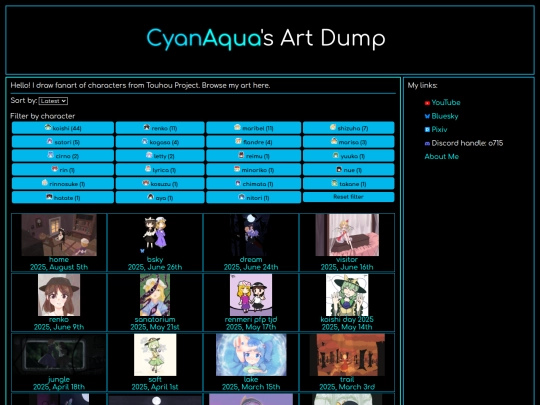The height and width of the screenshot is (405, 540).
Task: Click the YouTube logo icon
Action: [x=427, y=103]
